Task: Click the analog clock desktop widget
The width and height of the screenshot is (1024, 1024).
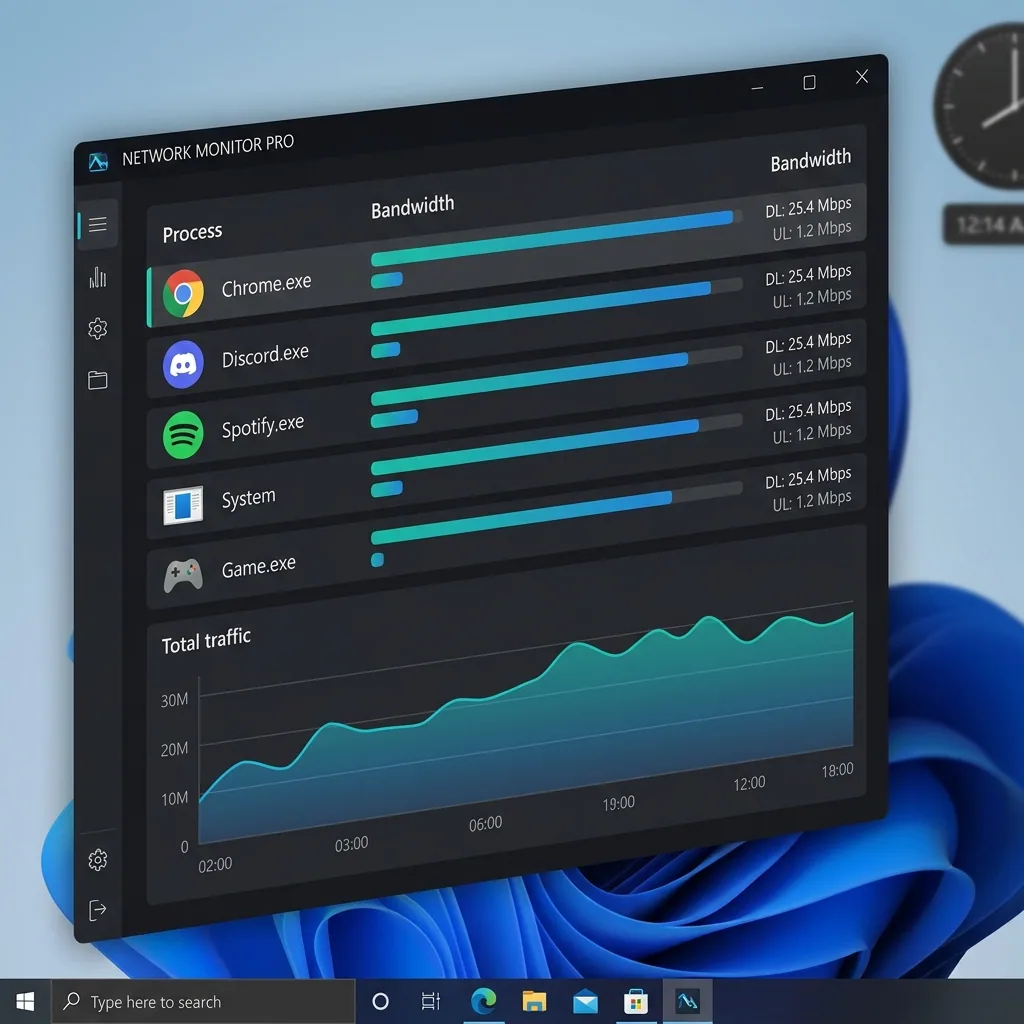Action: [980, 104]
